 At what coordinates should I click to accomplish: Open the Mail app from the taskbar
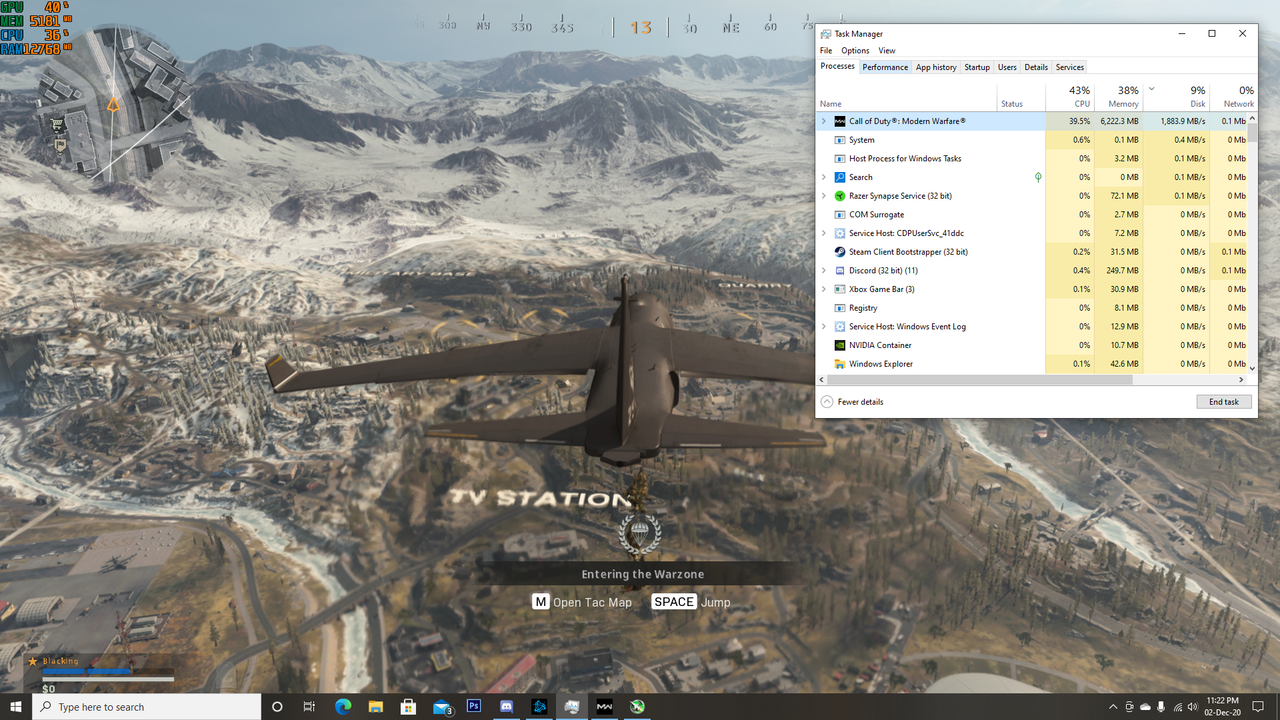442,707
